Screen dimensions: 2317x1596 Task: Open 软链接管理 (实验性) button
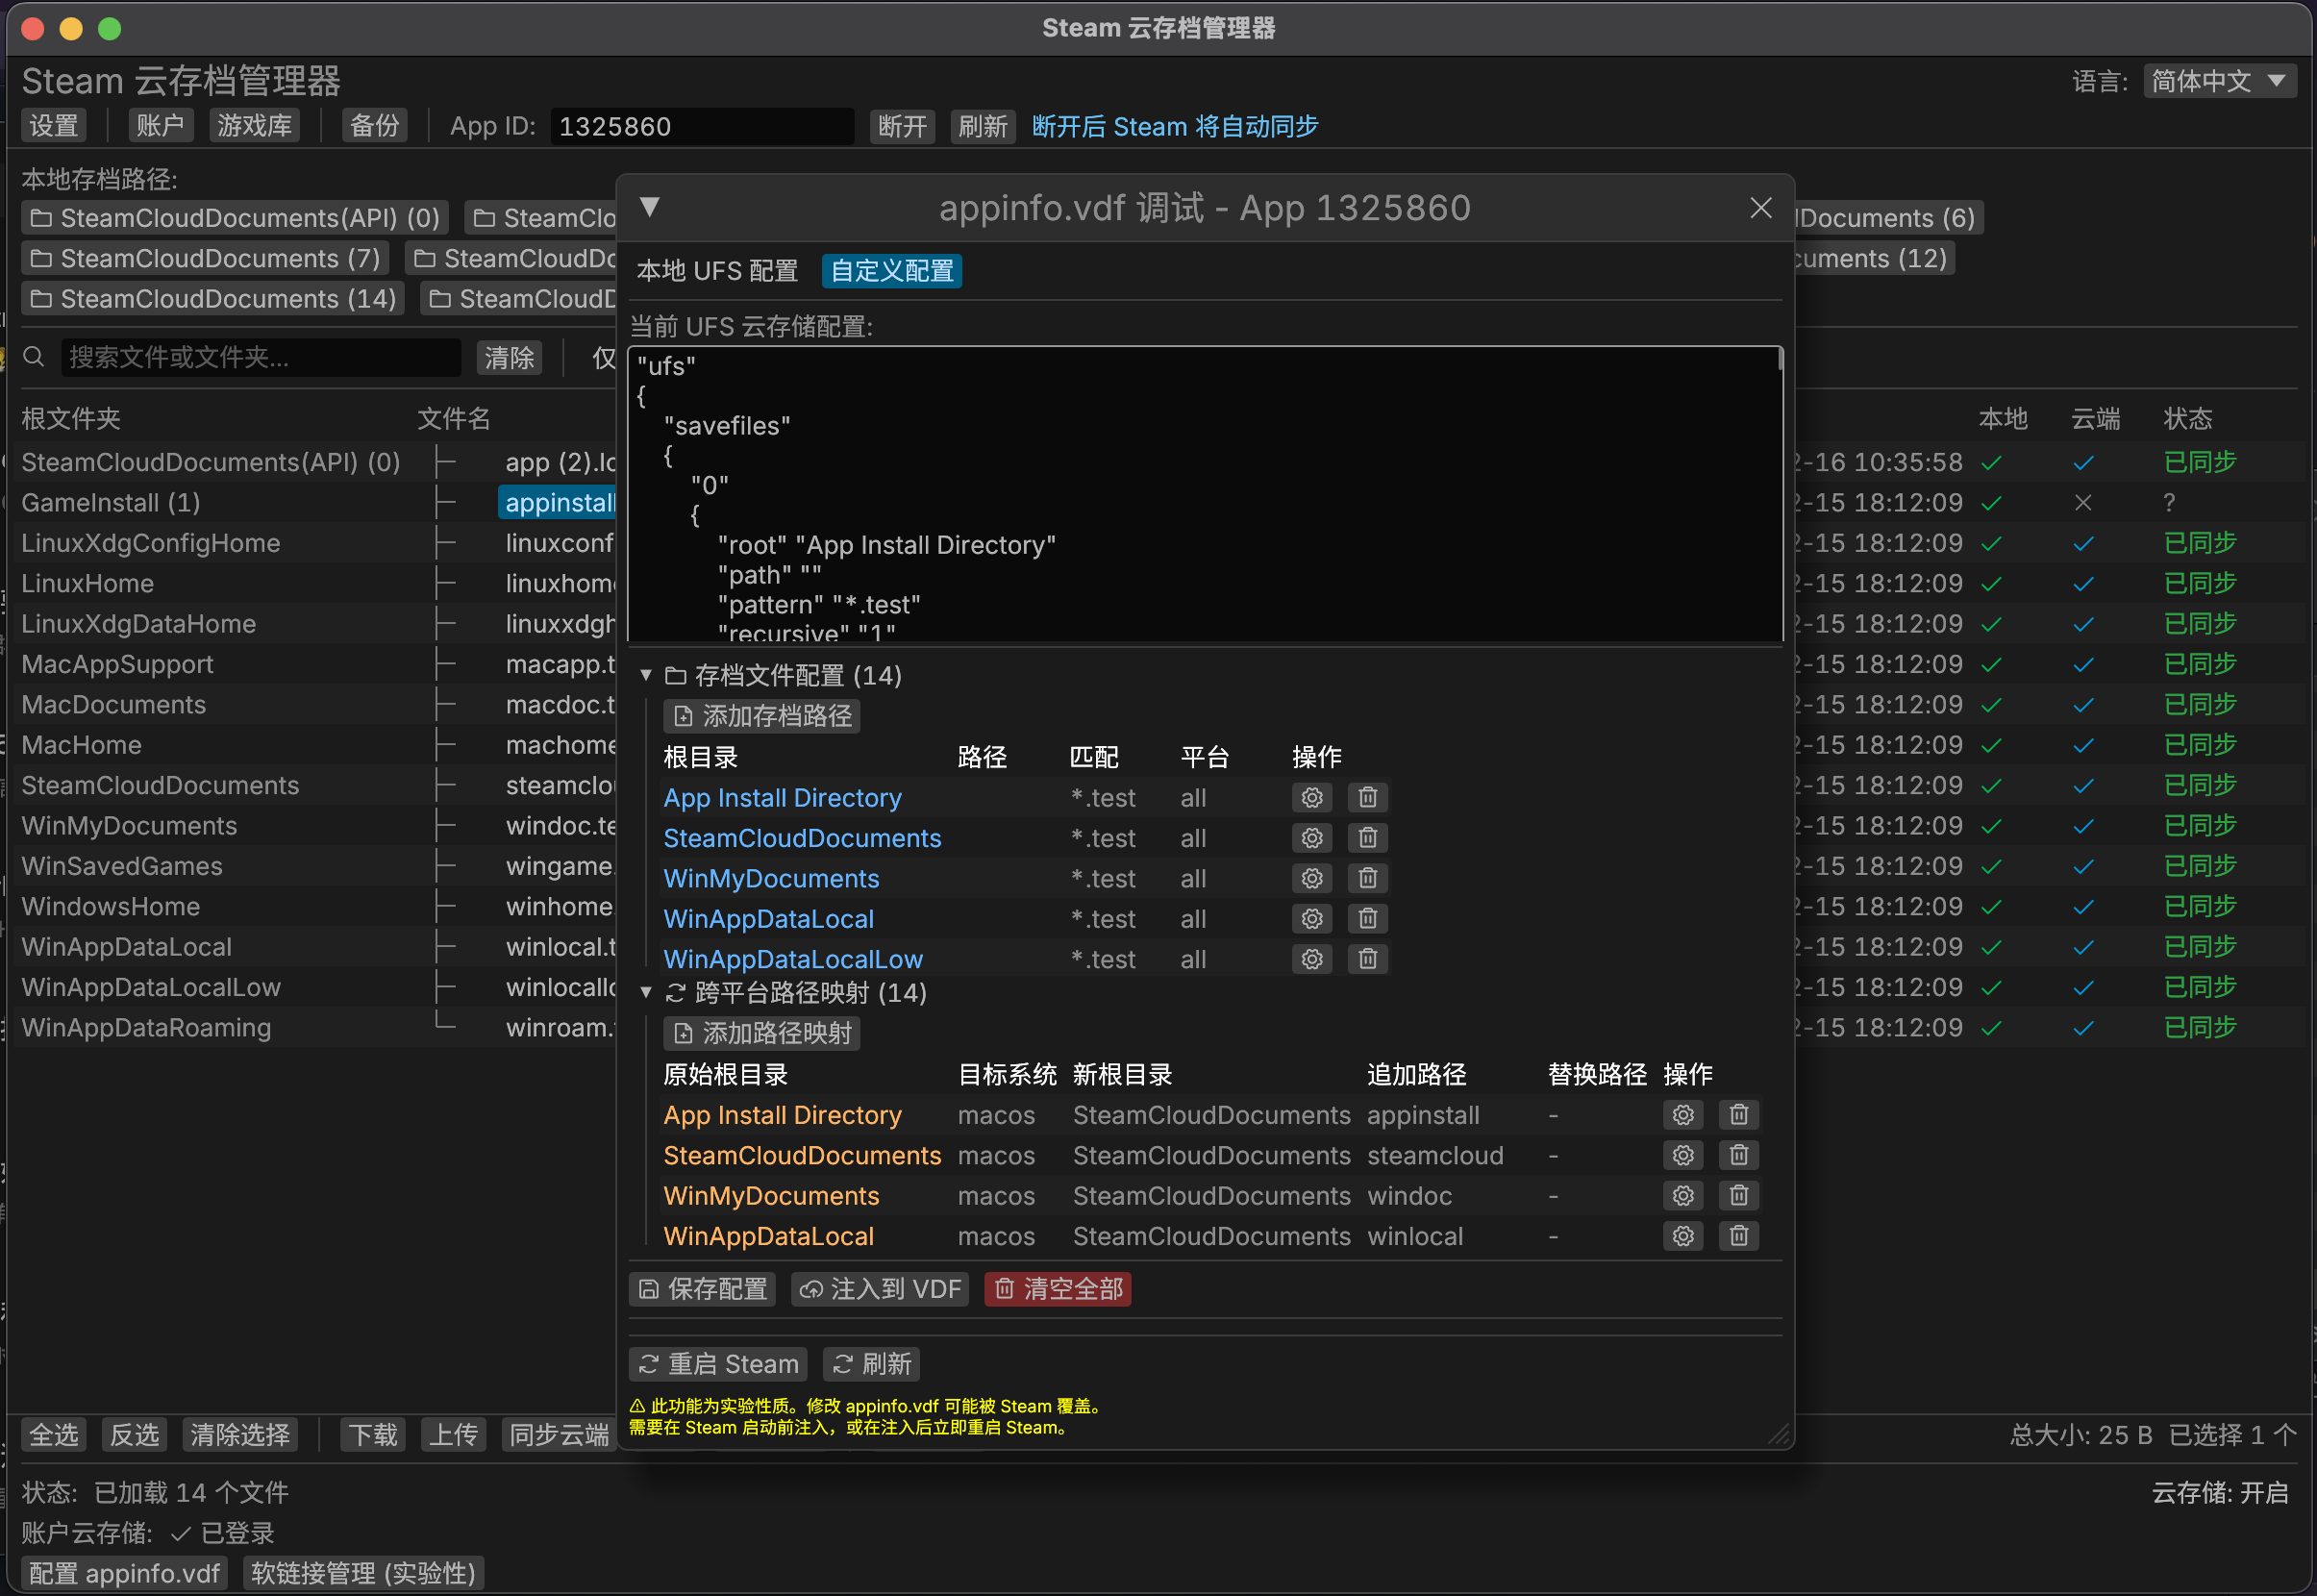[x=364, y=1573]
